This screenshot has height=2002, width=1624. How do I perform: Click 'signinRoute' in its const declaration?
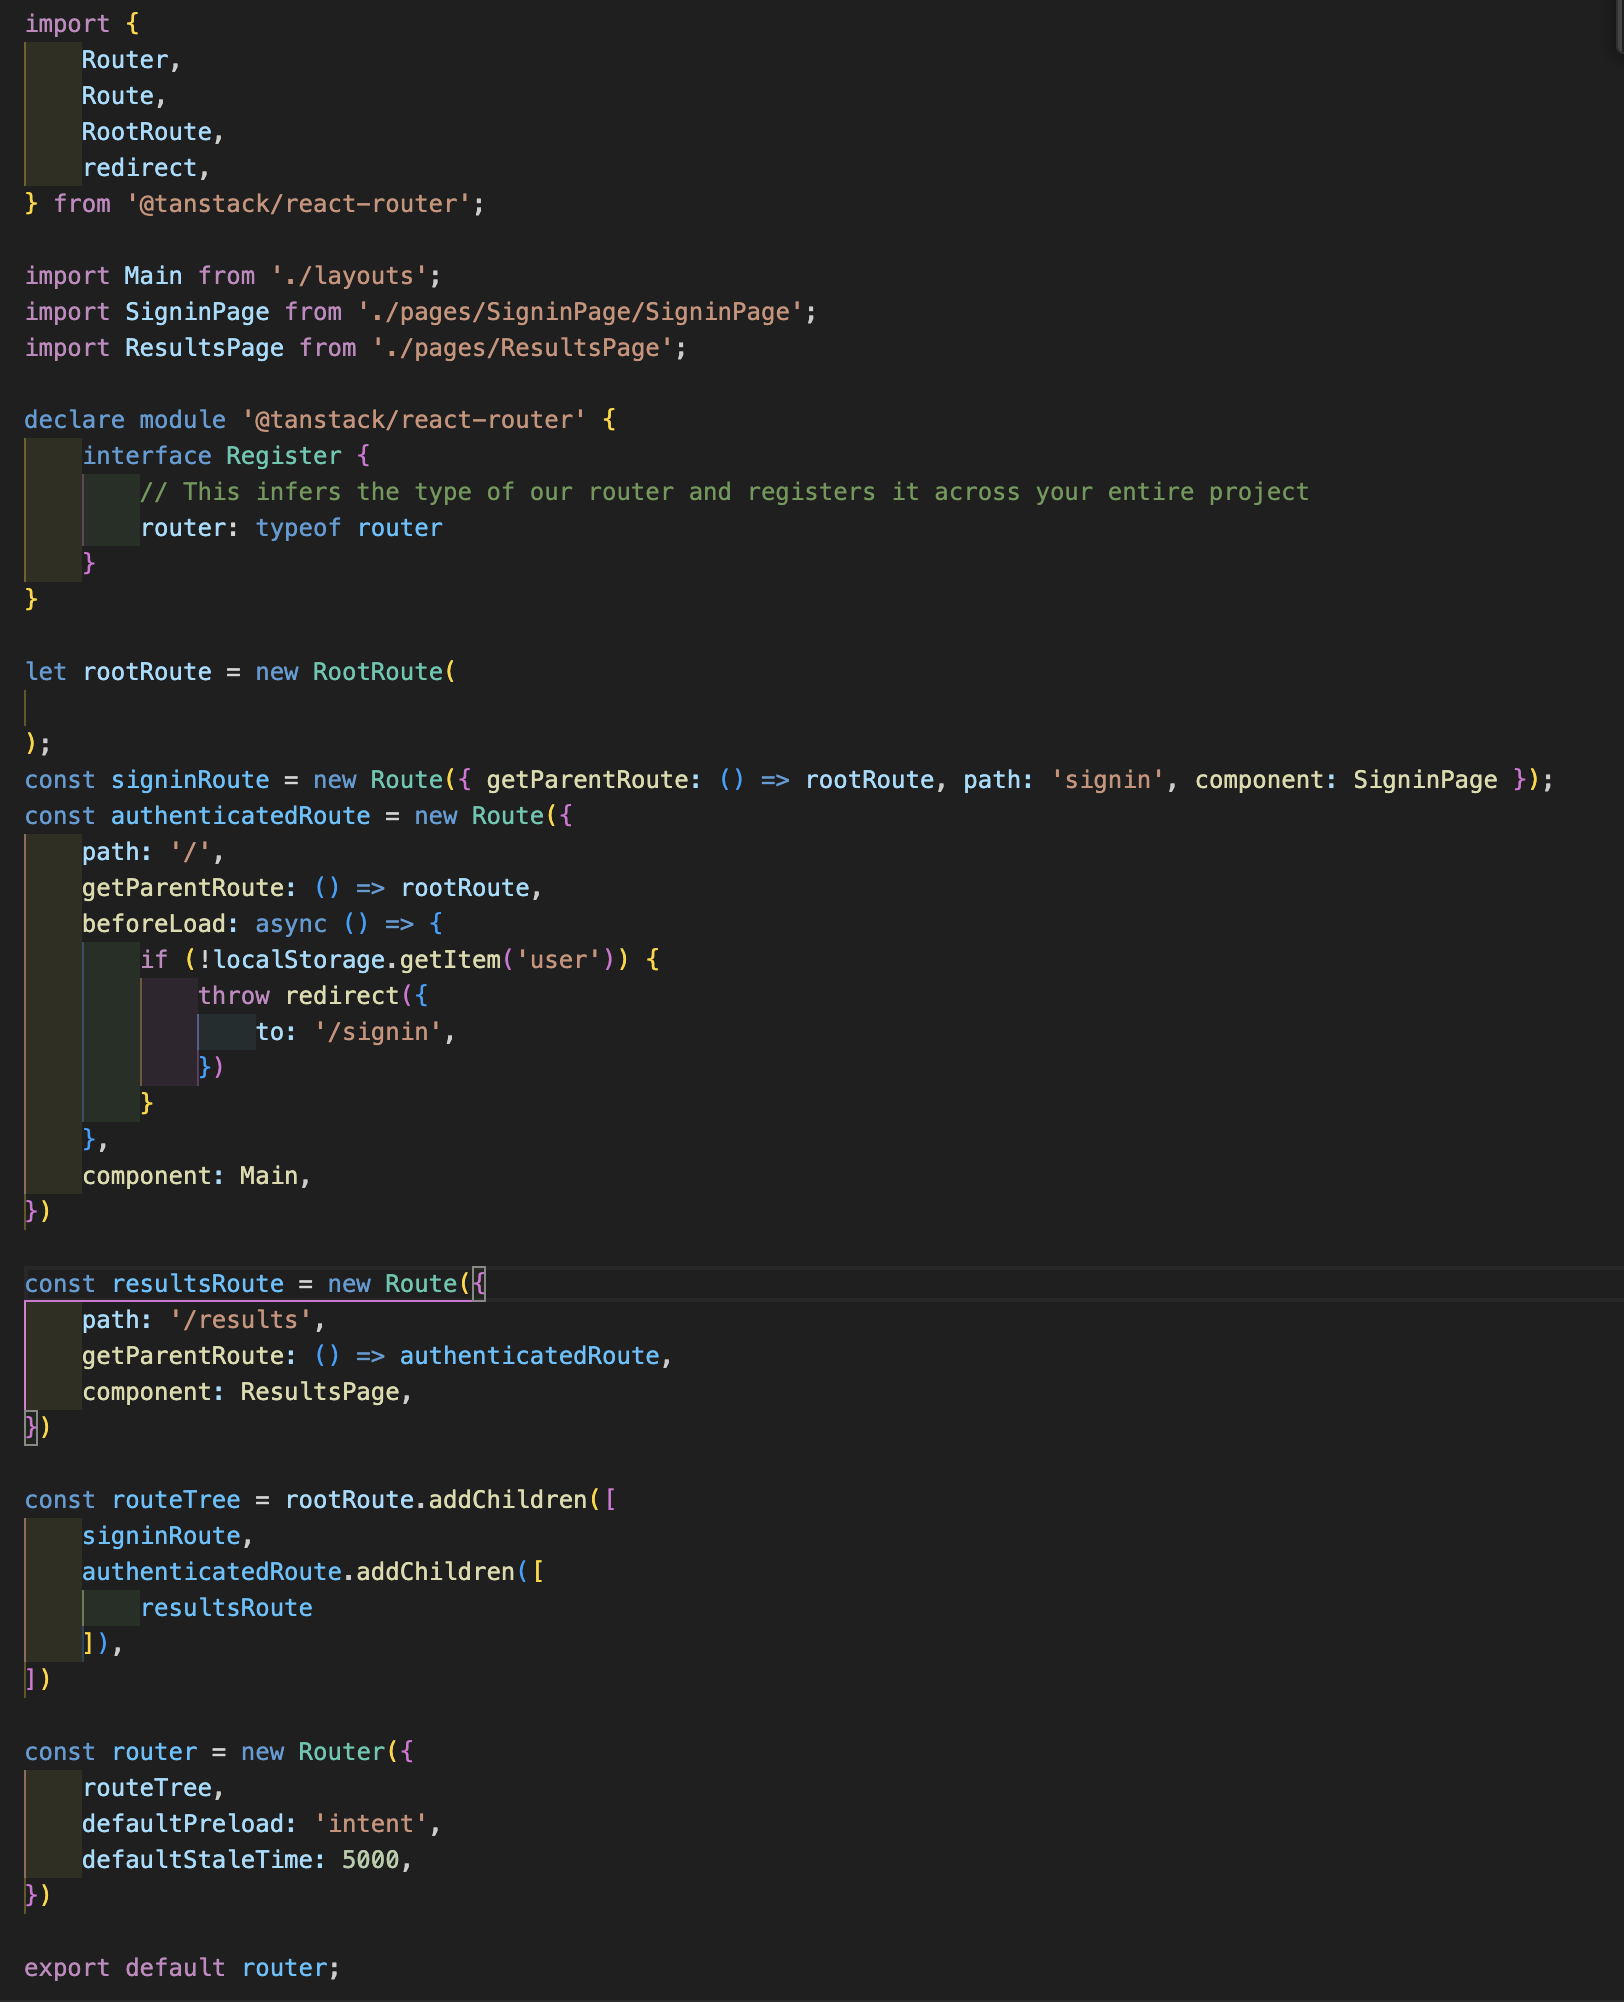pos(190,780)
